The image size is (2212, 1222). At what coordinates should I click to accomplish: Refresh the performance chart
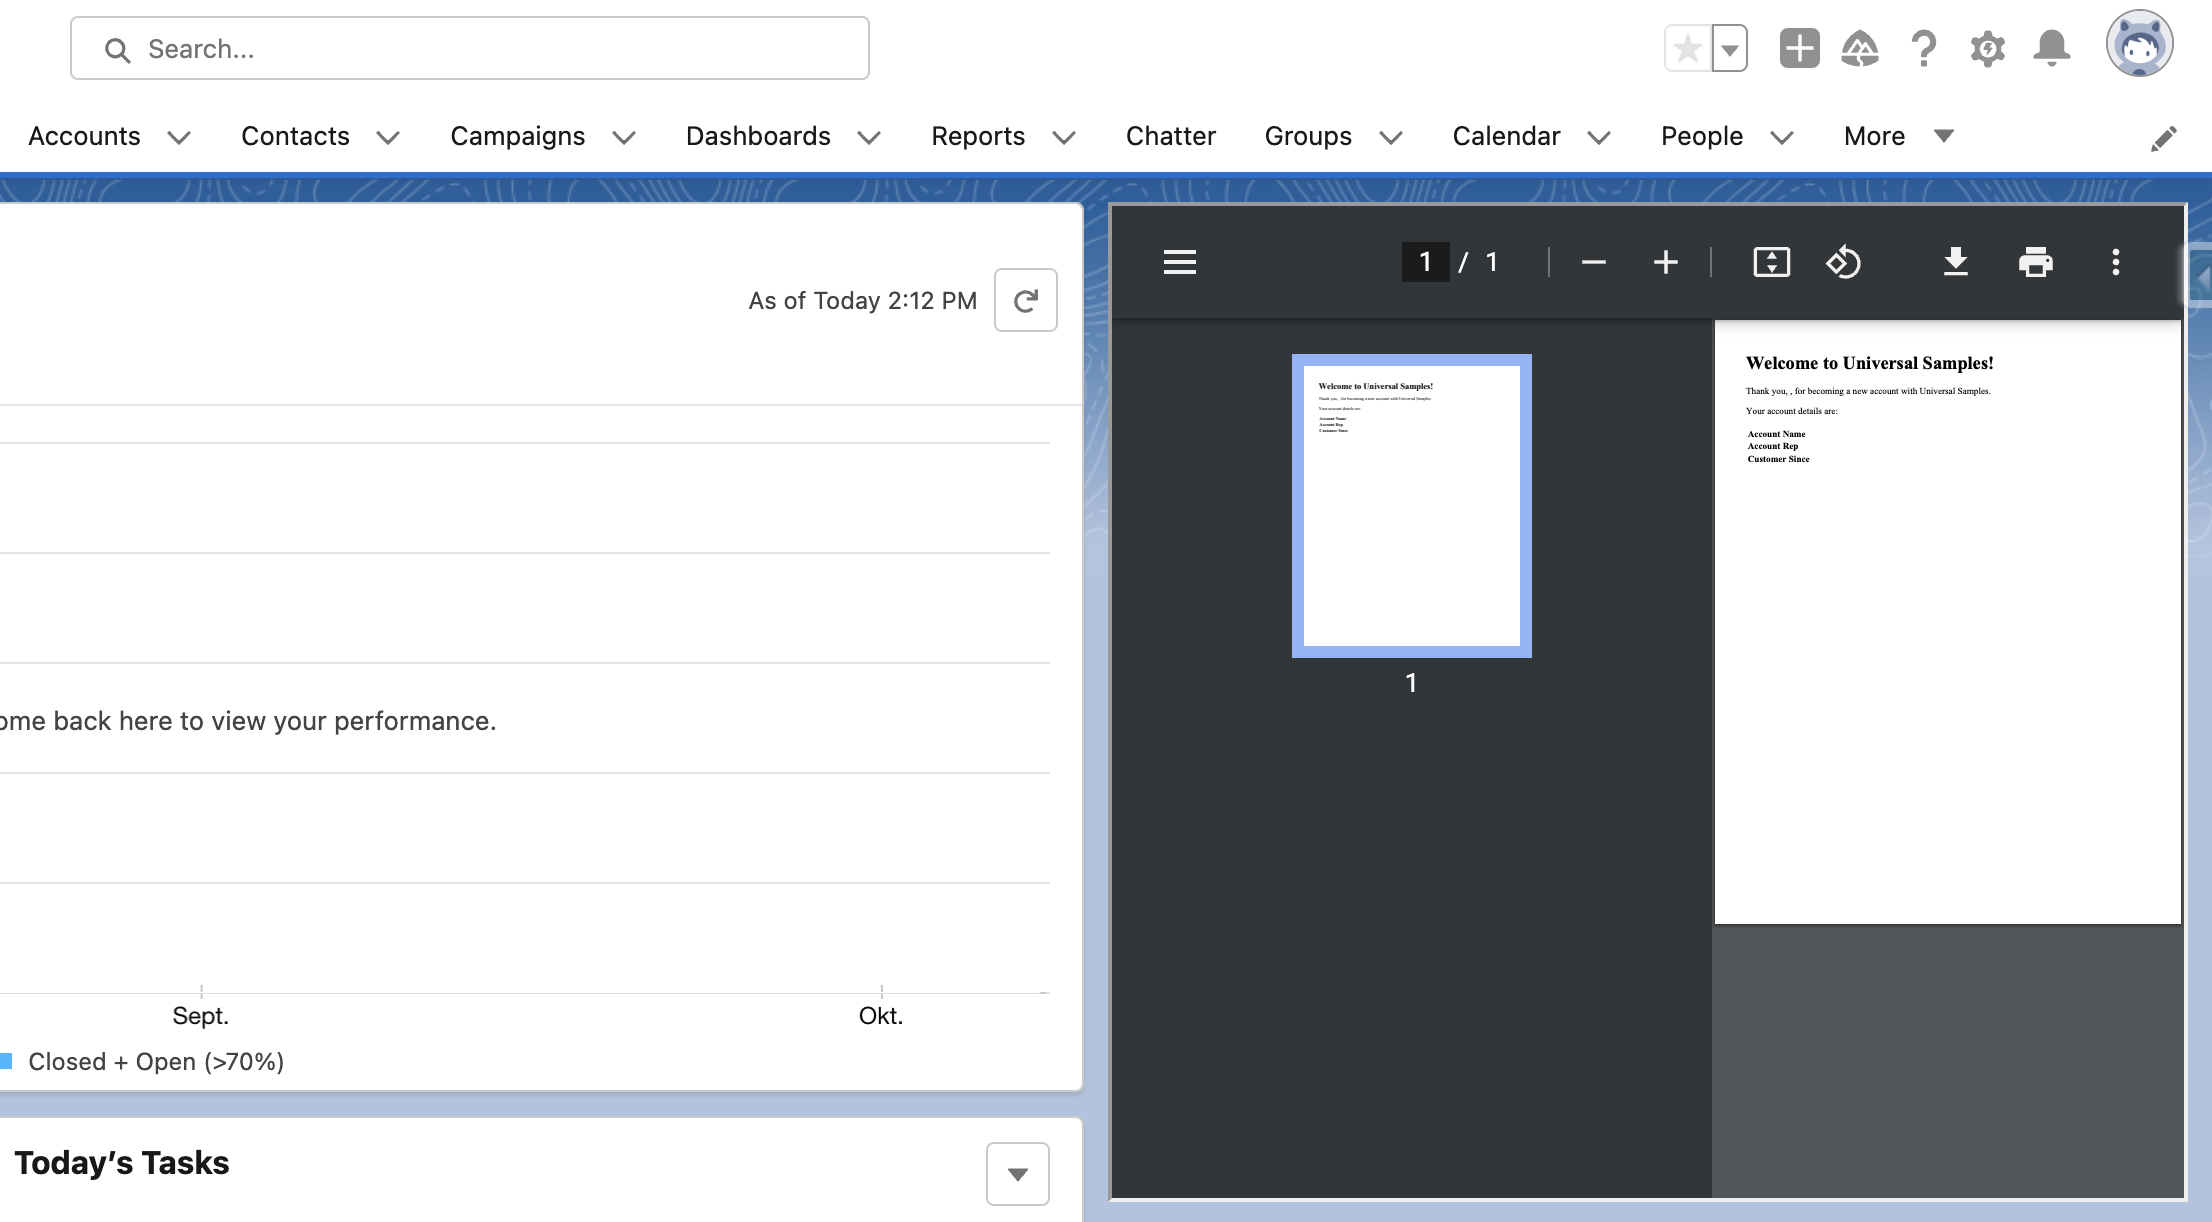pyautogui.click(x=1025, y=300)
